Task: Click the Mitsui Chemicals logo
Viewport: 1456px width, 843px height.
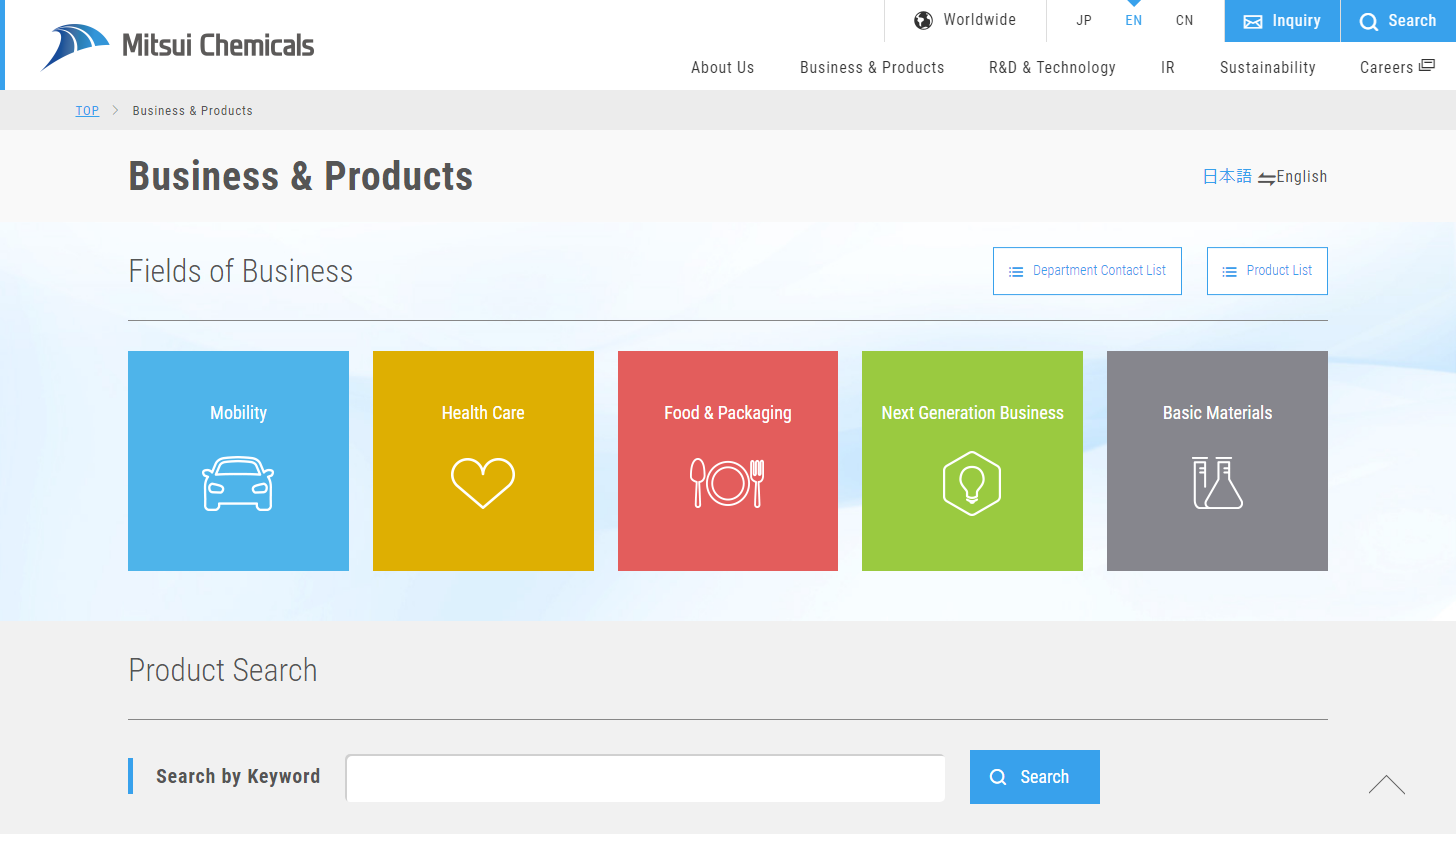Action: coord(177,46)
